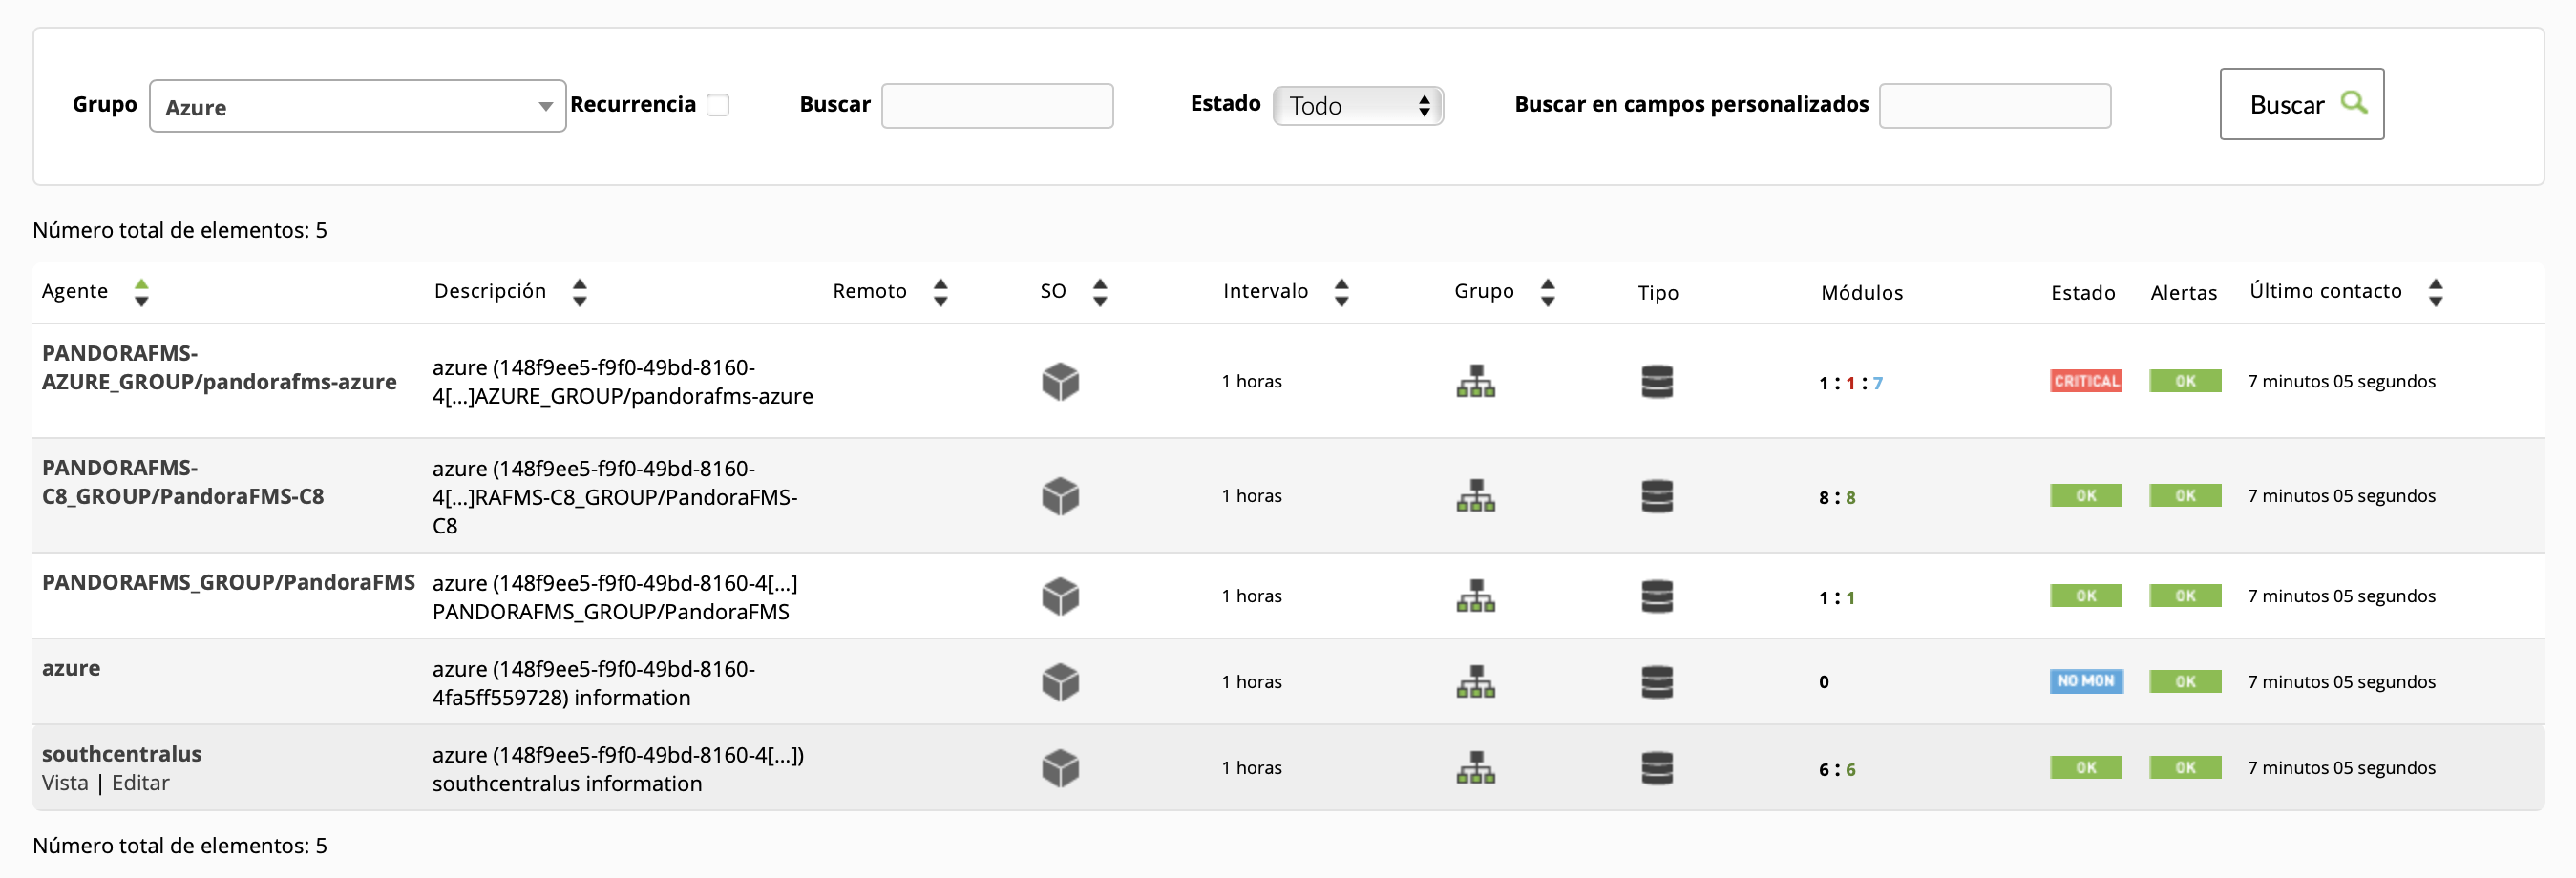Screen dimensions: 2576x878
Task: Click the red CRITICAL status badge
Action: (x=2085, y=381)
